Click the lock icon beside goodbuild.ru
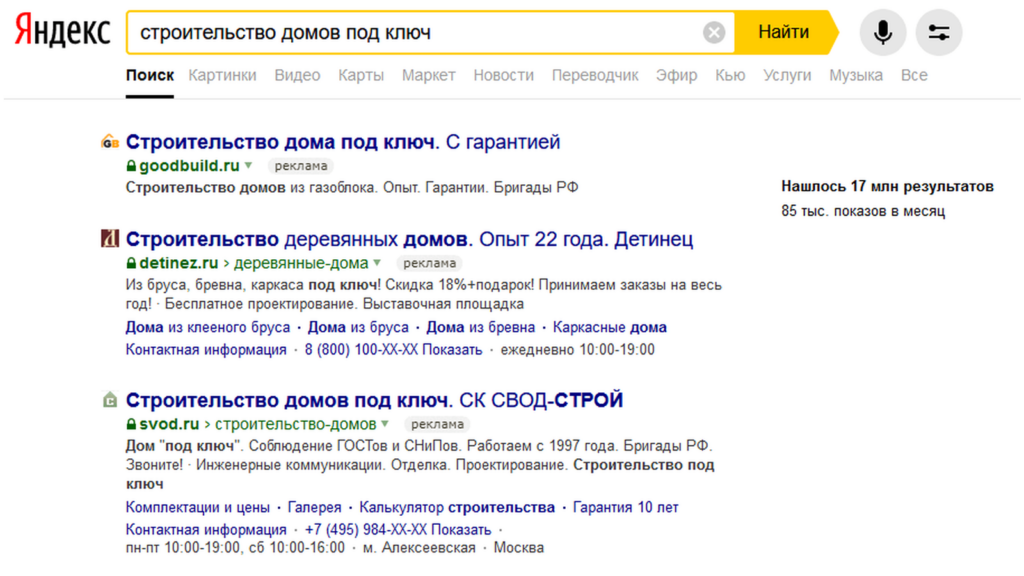Viewport: 1024px width, 576px height. (131, 166)
